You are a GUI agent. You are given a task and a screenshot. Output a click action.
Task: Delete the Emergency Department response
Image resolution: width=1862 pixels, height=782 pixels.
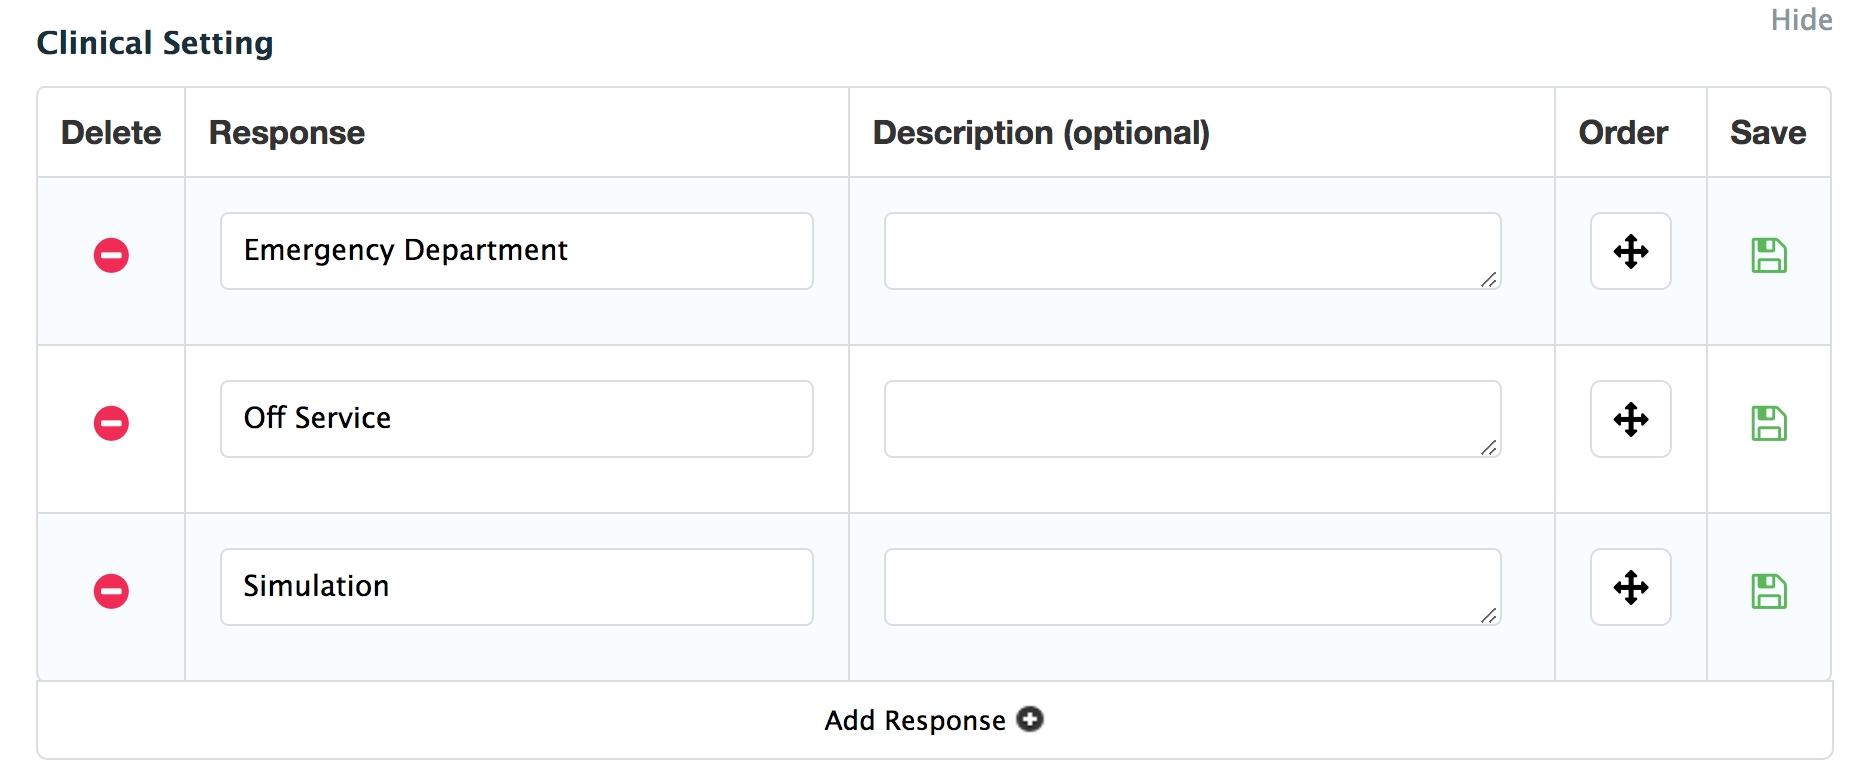point(111,255)
